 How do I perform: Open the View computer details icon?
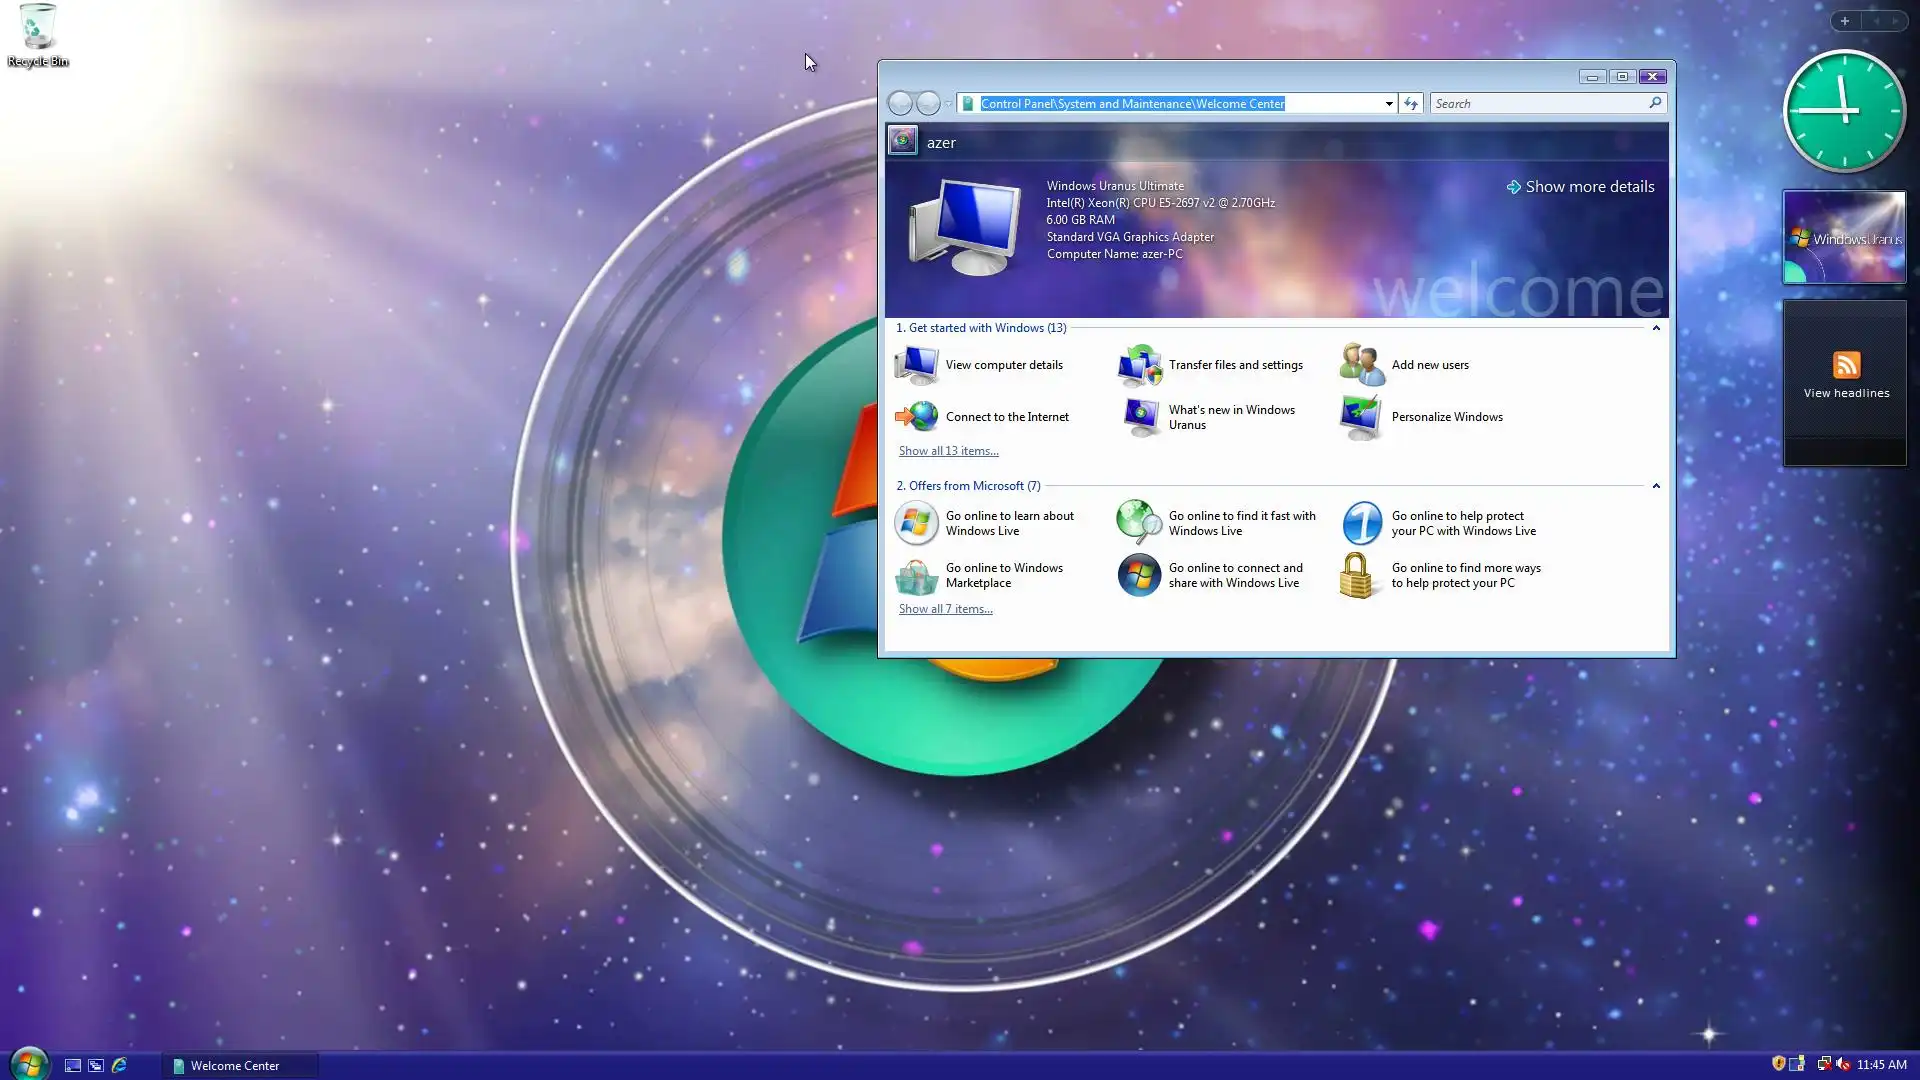click(916, 365)
